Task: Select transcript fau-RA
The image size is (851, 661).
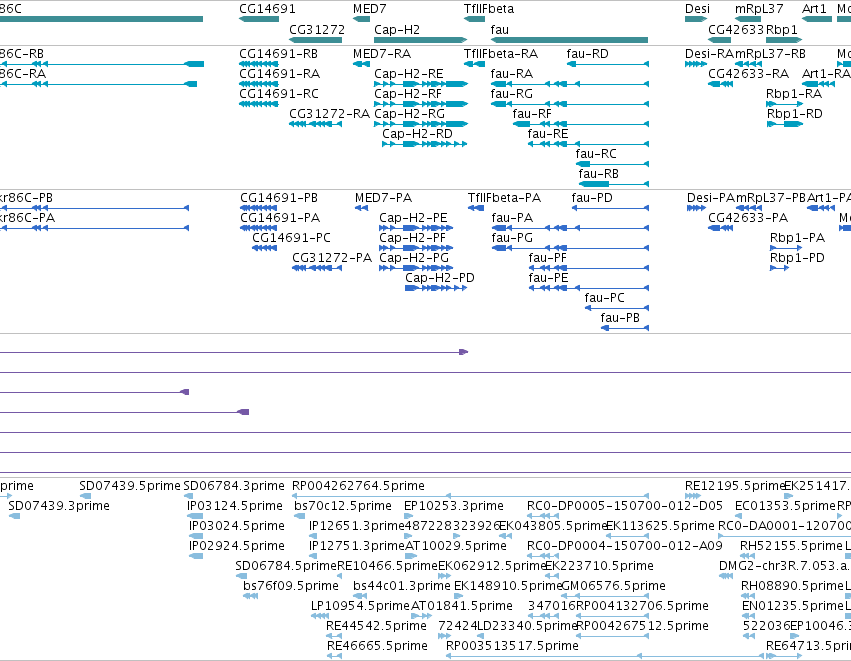Action: (511, 74)
